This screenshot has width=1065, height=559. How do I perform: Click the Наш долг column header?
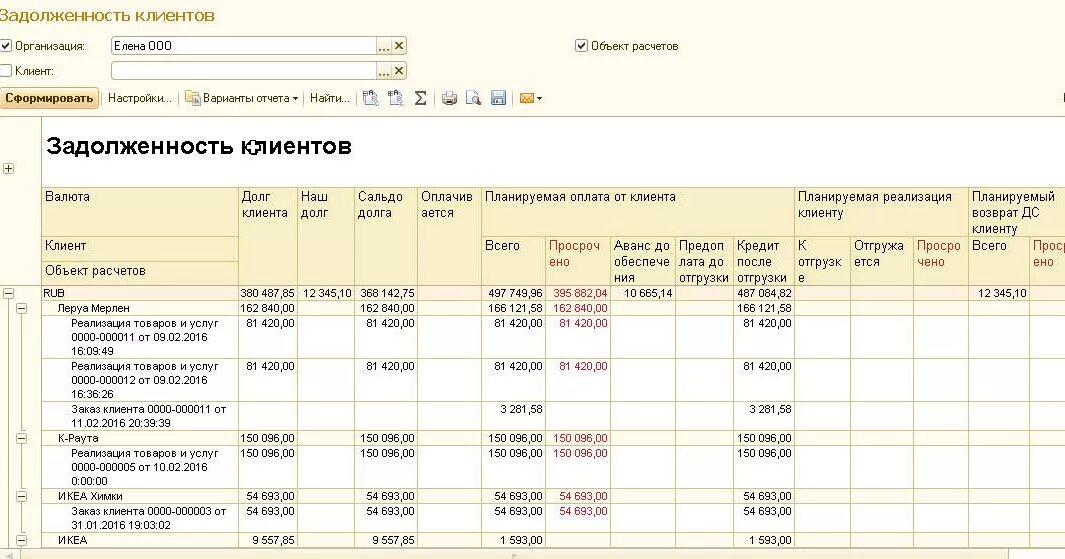326,236
